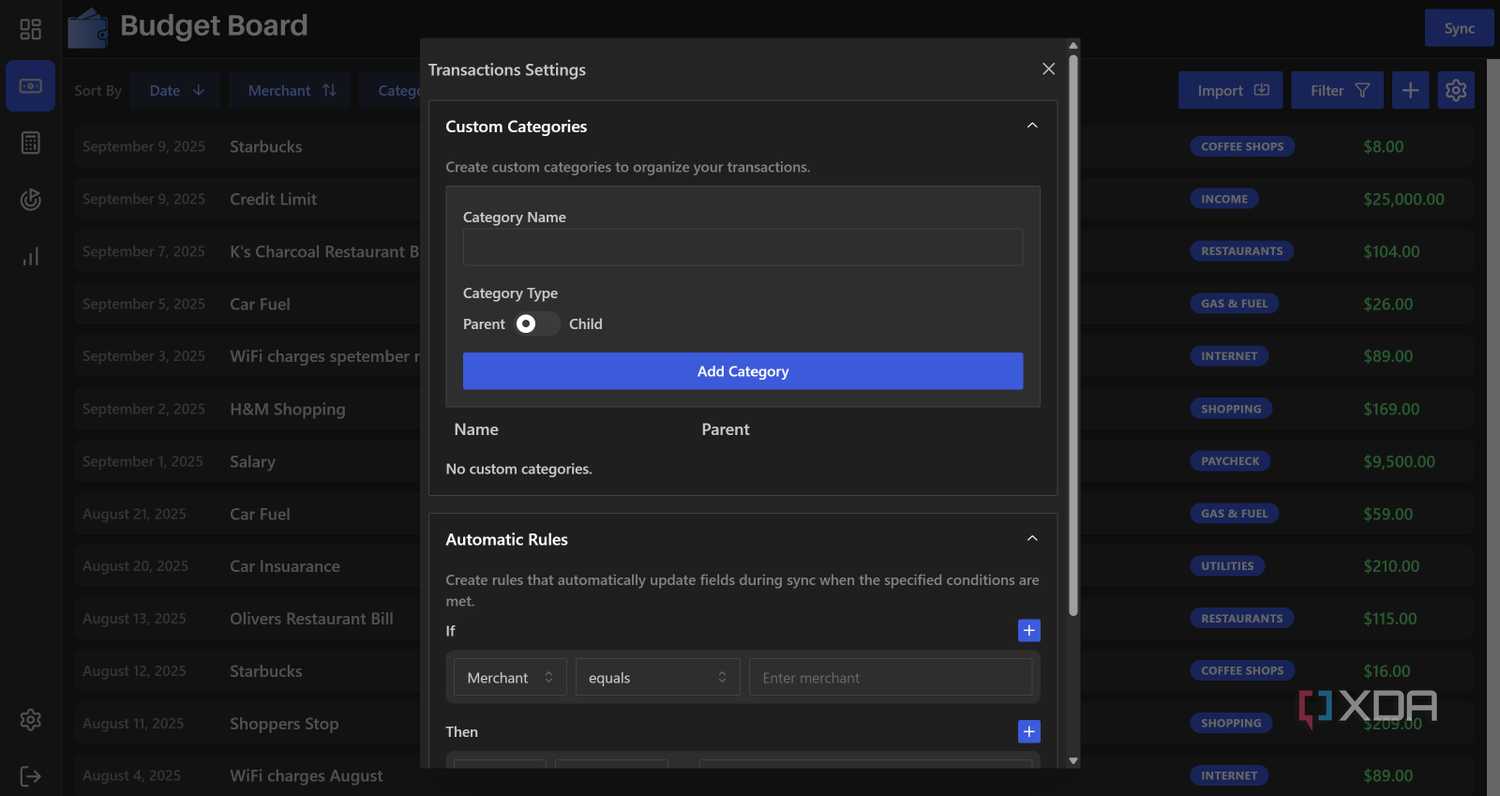
Task: Collapse the Custom Categories section
Action: (x=1032, y=126)
